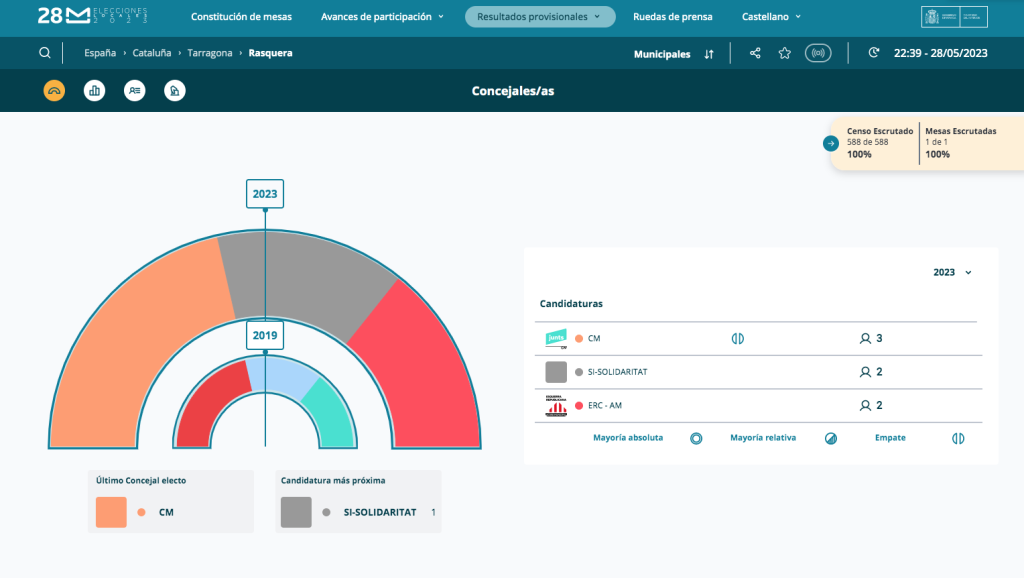1024x578 pixels.
Task: Click SI-SOLIDARITAT under Candidatura más próxima
Action: [x=379, y=513]
